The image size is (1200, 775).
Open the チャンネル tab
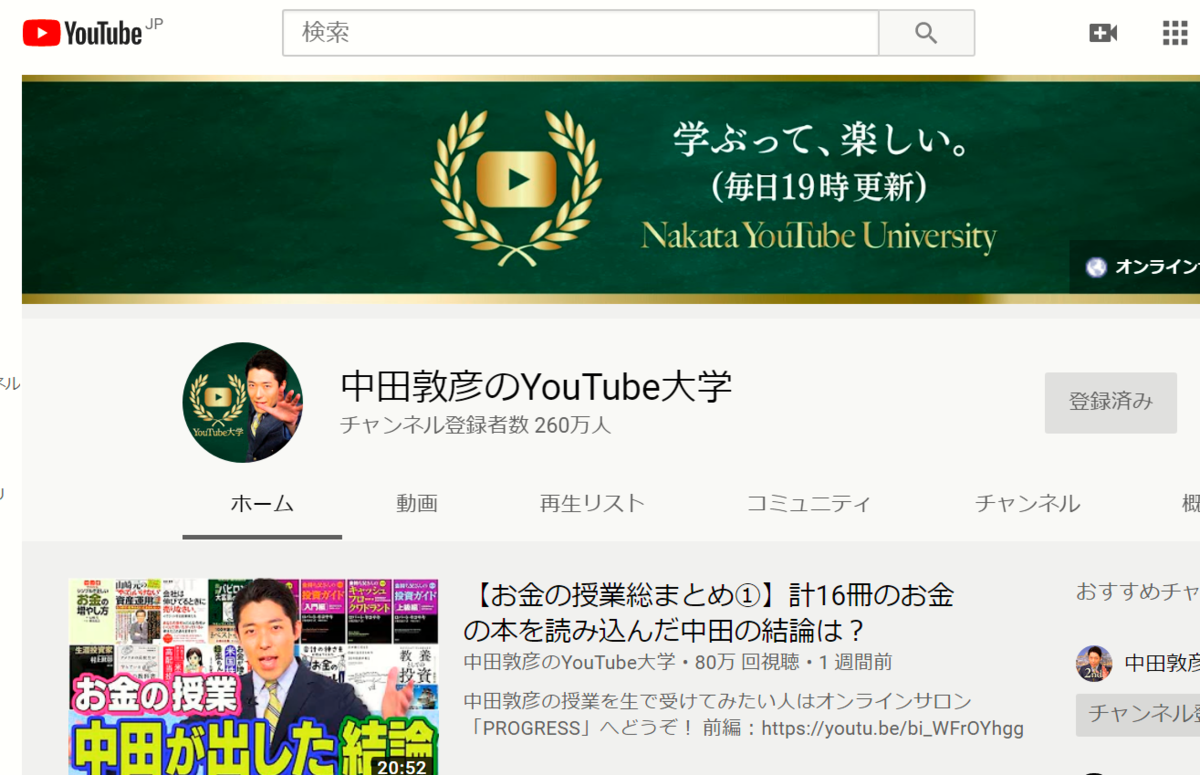coord(1027,504)
